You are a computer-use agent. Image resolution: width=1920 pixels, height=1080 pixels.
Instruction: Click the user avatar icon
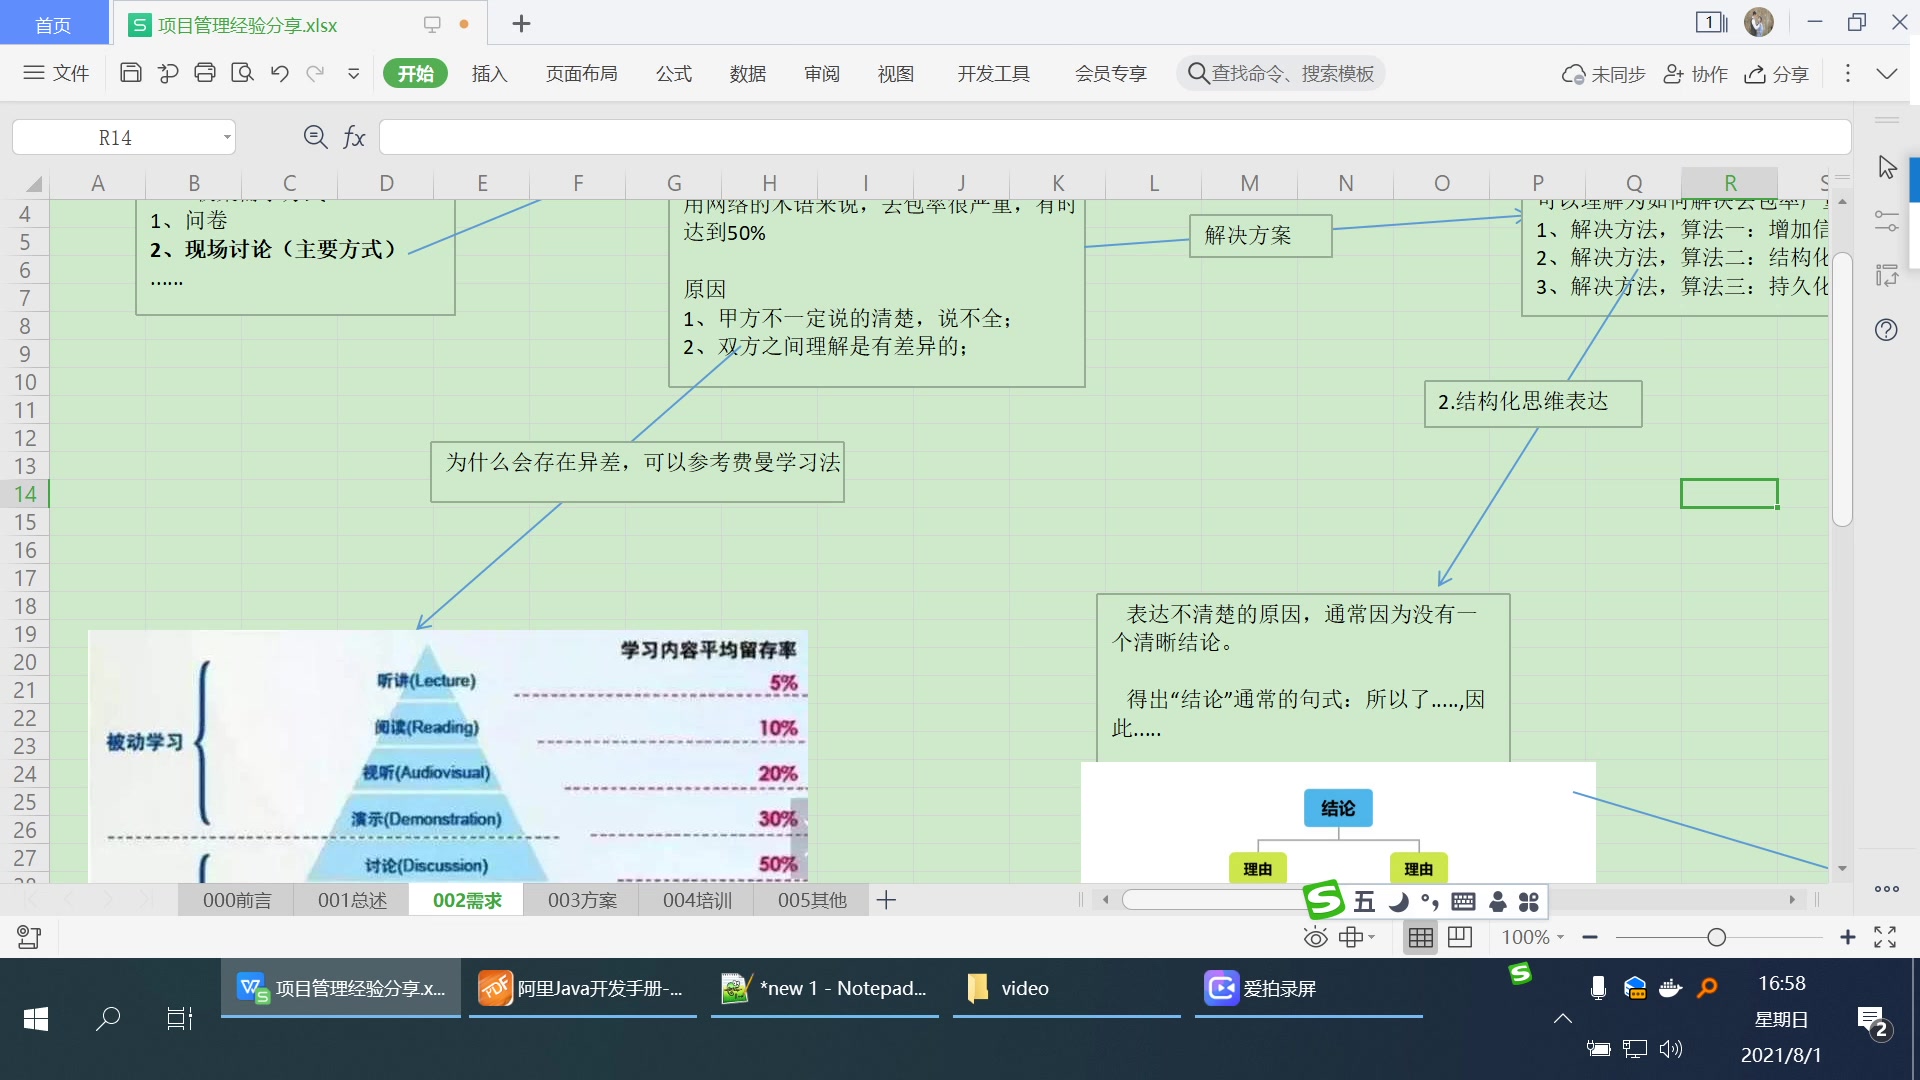point(1759,22)
